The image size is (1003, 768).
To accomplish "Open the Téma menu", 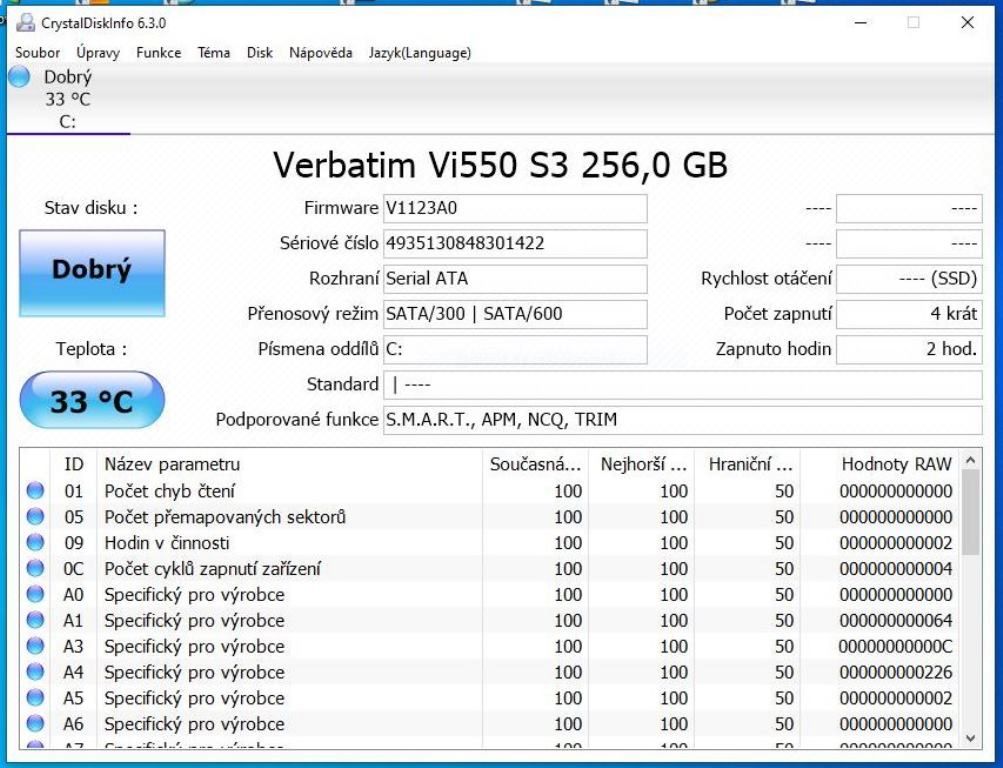I will coord(213,53).
